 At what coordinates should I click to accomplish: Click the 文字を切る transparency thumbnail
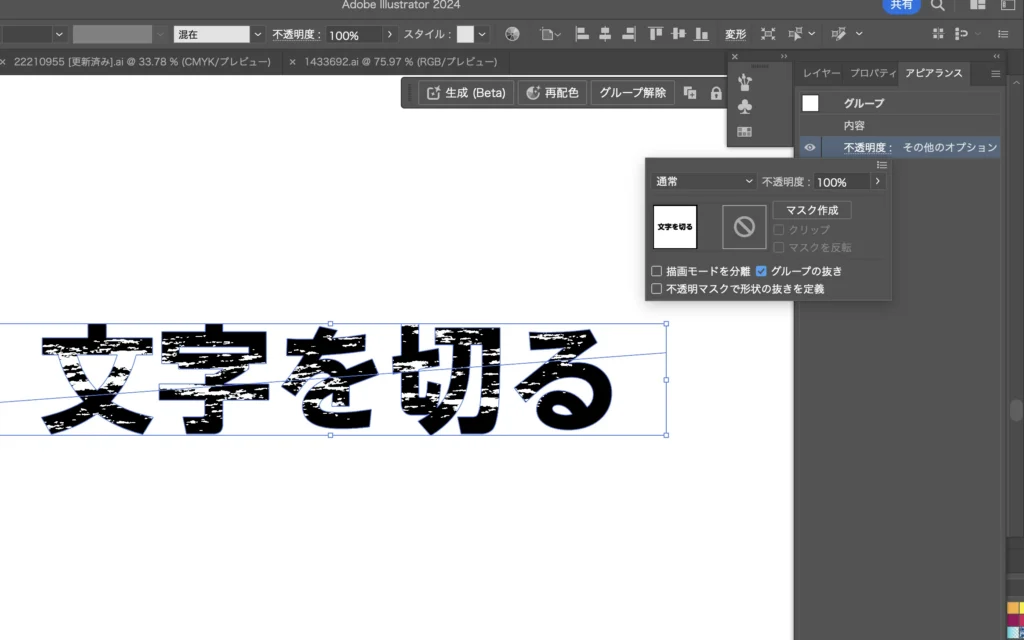coord(675,227)
